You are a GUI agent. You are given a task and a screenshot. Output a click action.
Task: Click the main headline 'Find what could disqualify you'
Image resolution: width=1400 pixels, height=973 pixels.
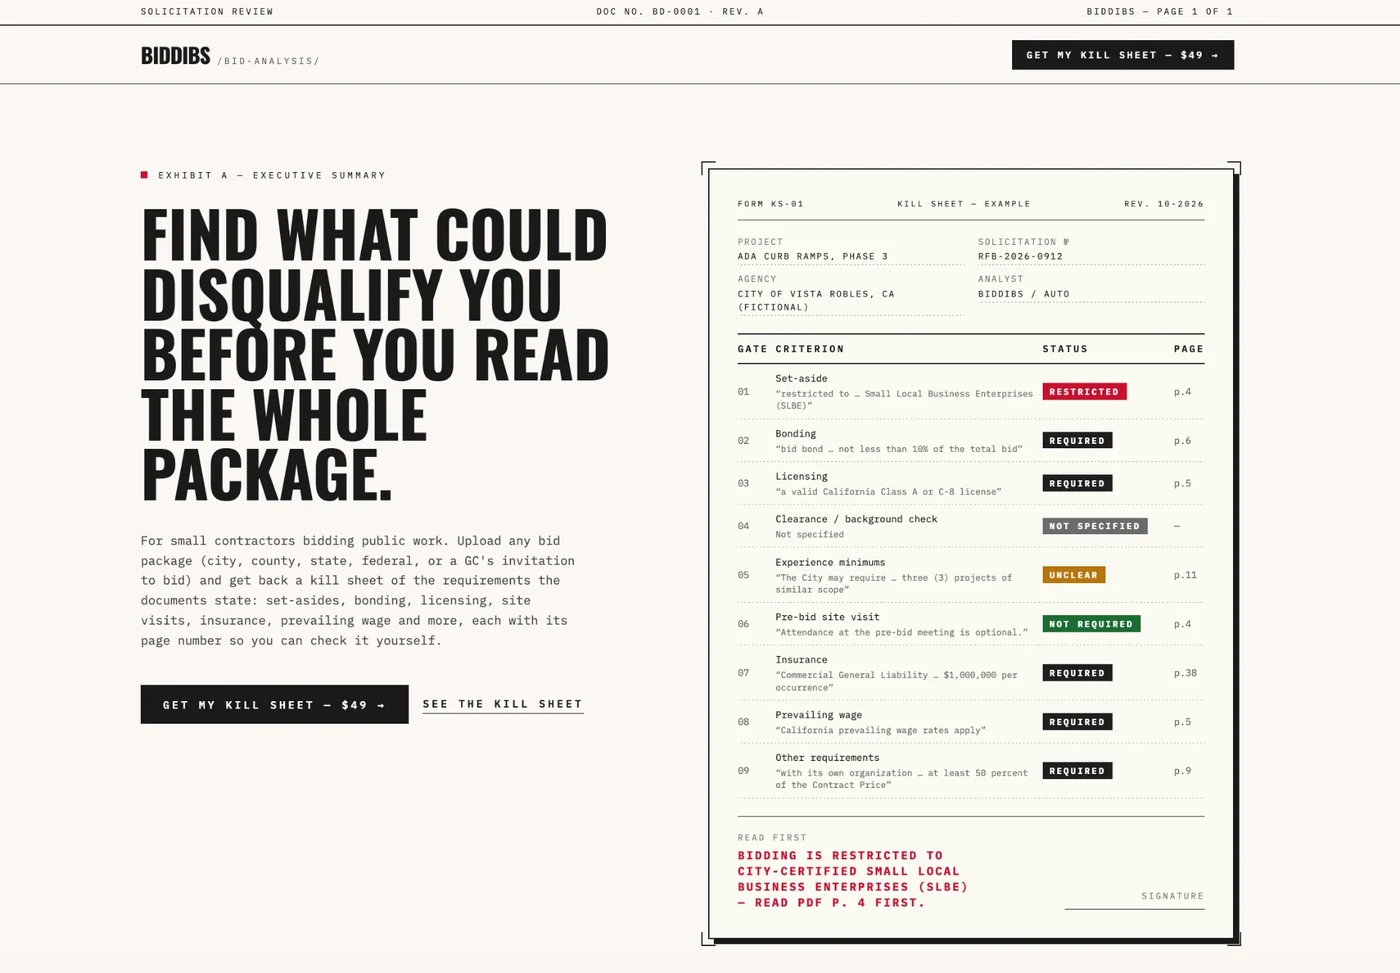(x=375, y=354)
